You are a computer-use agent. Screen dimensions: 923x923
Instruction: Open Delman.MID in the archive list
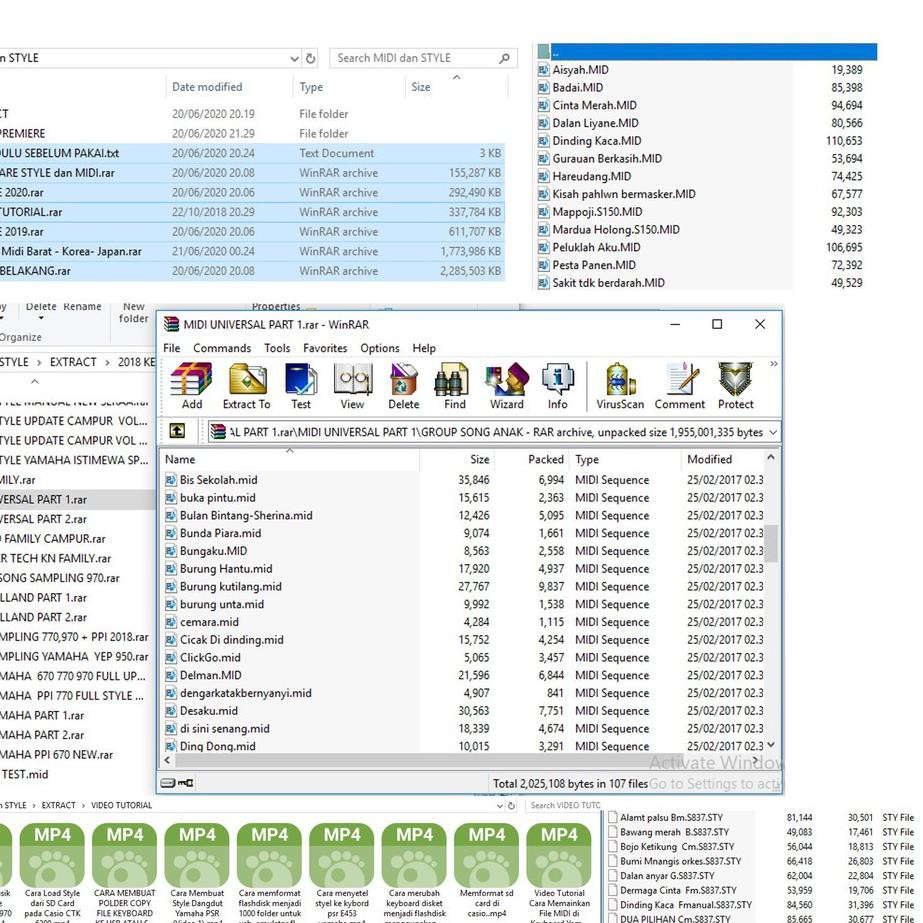click(x=210, y=675)
